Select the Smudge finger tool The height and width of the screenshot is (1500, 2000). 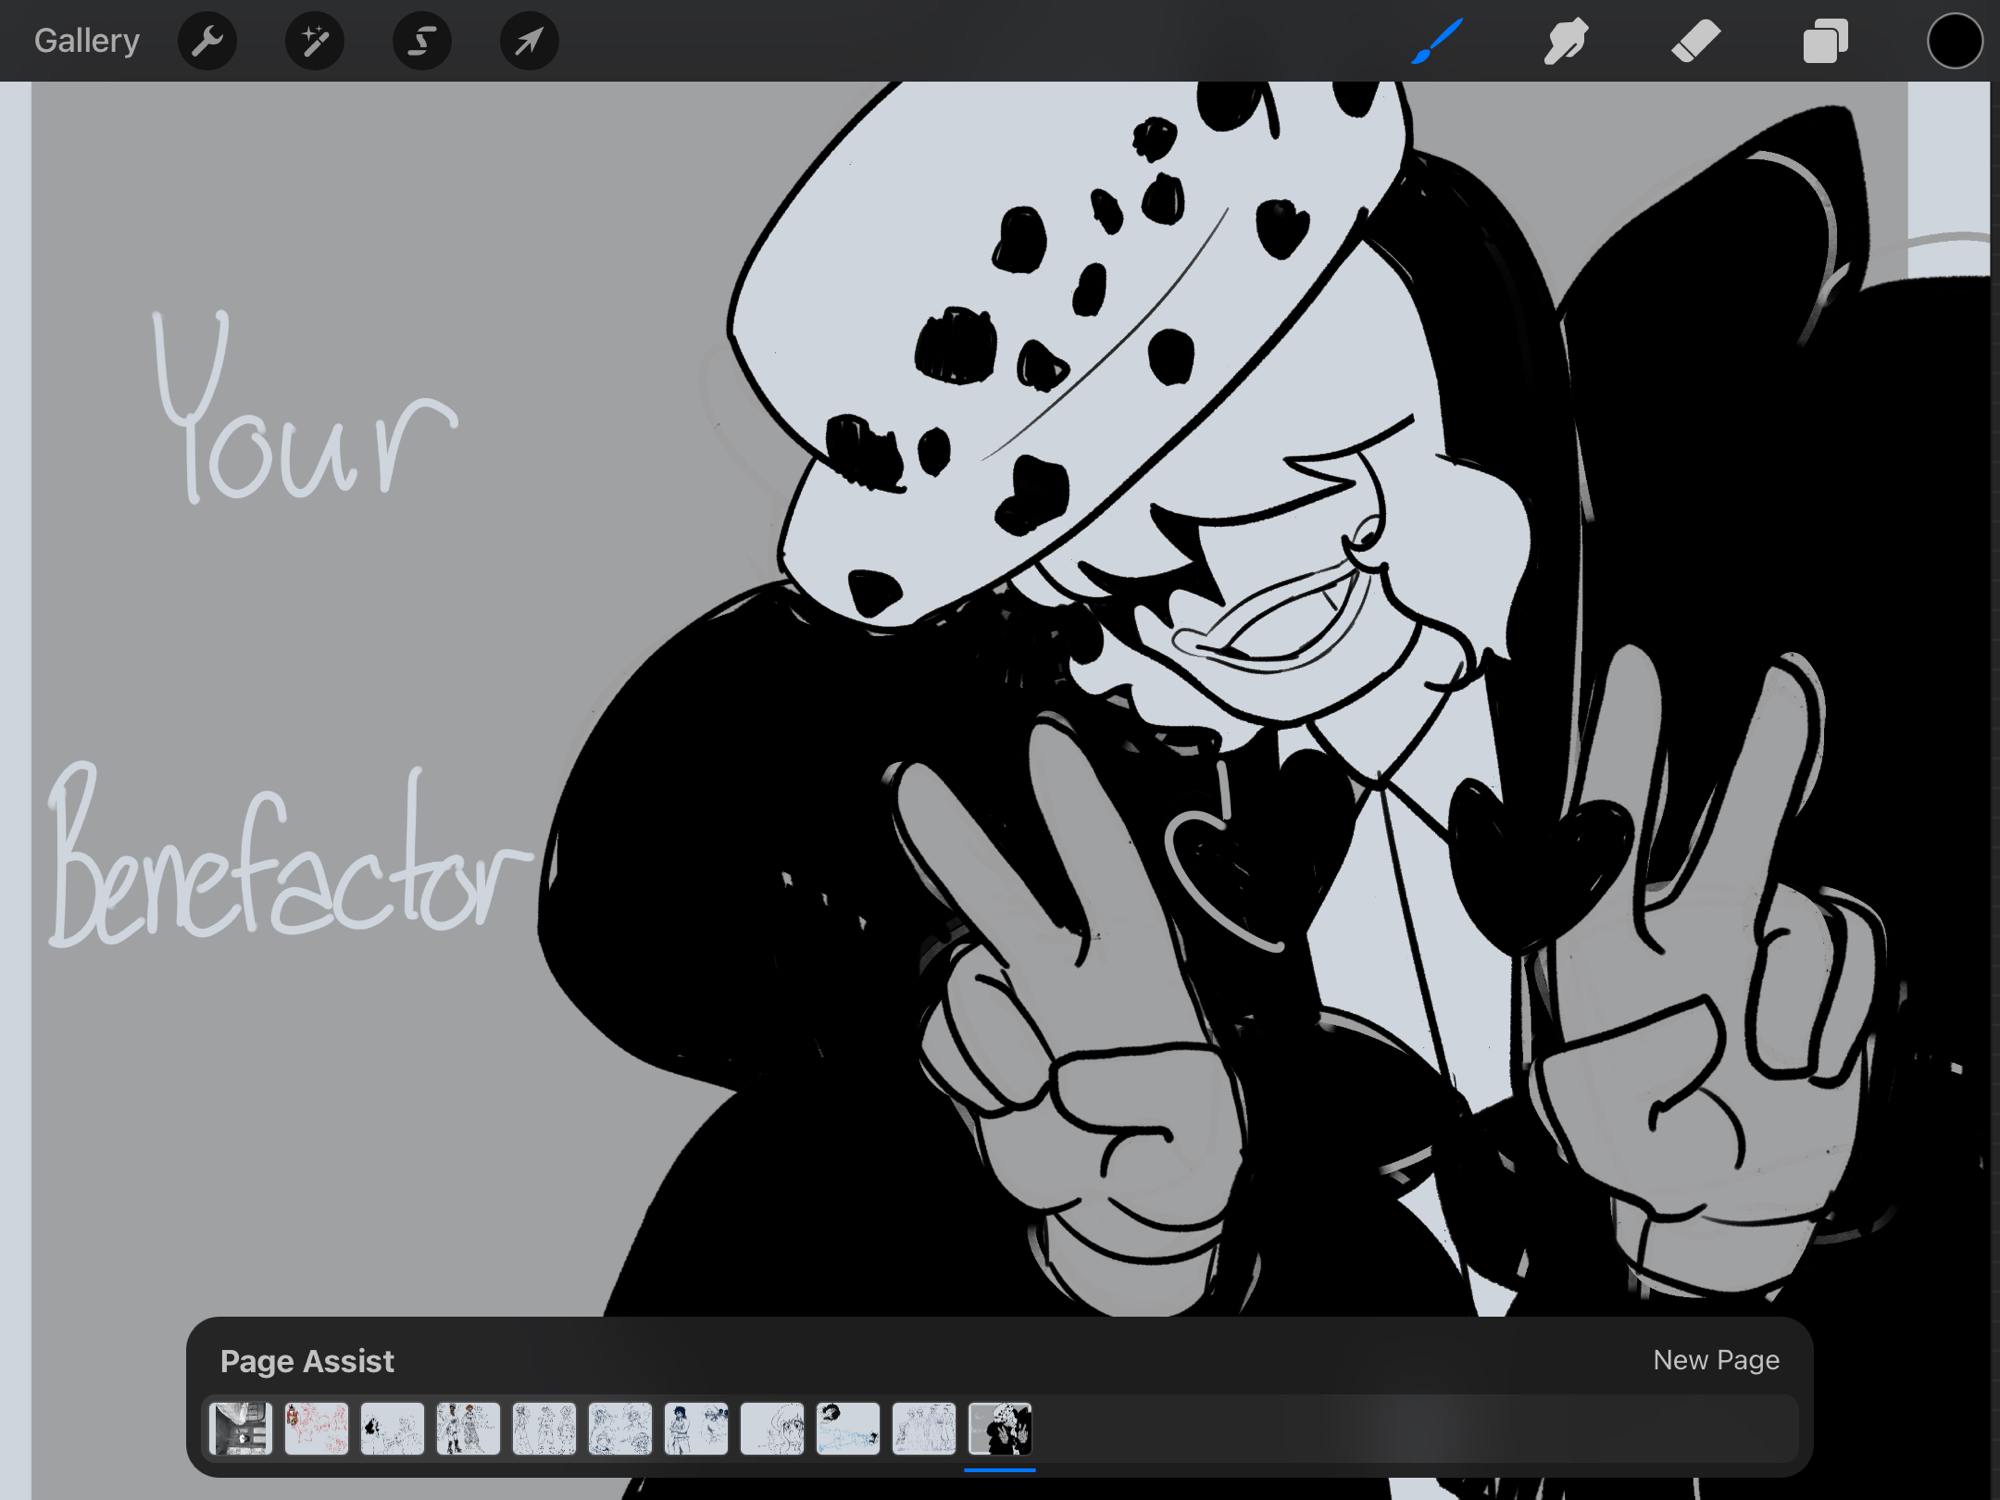[x=1565, y=41]
